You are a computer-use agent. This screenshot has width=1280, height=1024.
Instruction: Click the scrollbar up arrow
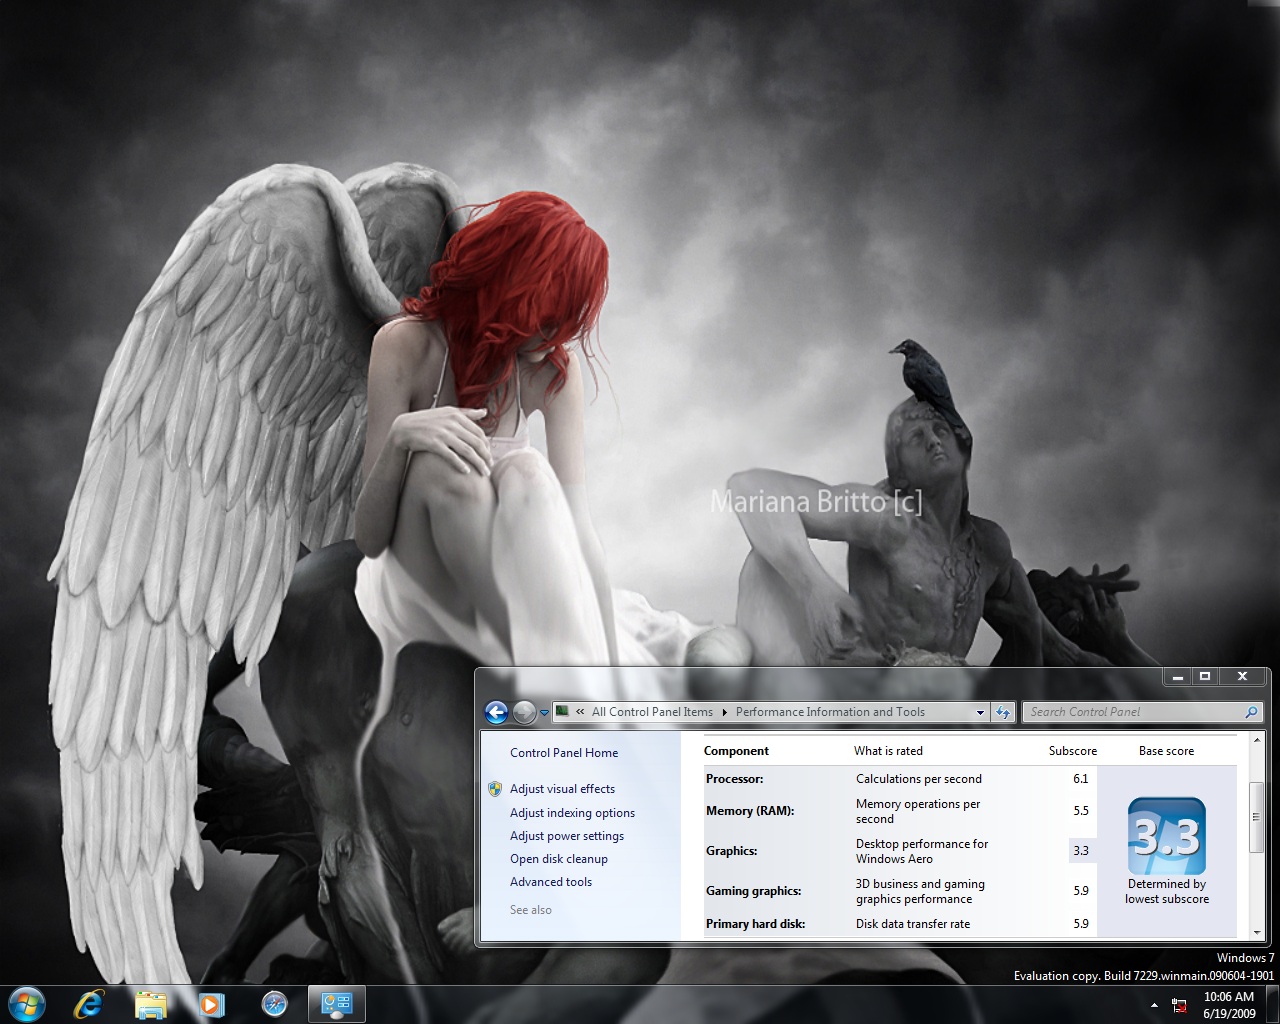tap(1257, 742)
